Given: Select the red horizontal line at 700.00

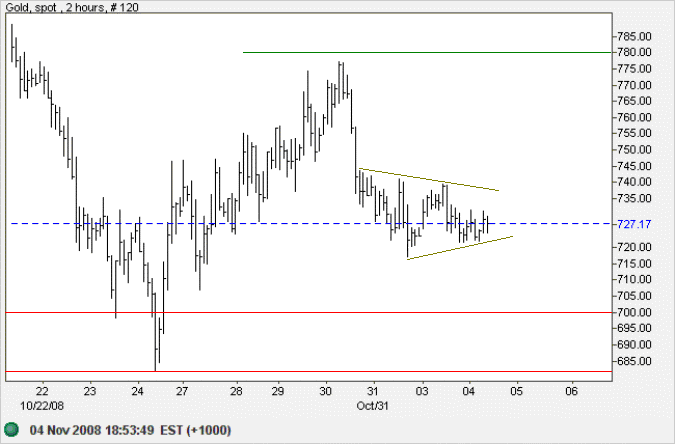Looking at the screenshot, I should point(309,312).
